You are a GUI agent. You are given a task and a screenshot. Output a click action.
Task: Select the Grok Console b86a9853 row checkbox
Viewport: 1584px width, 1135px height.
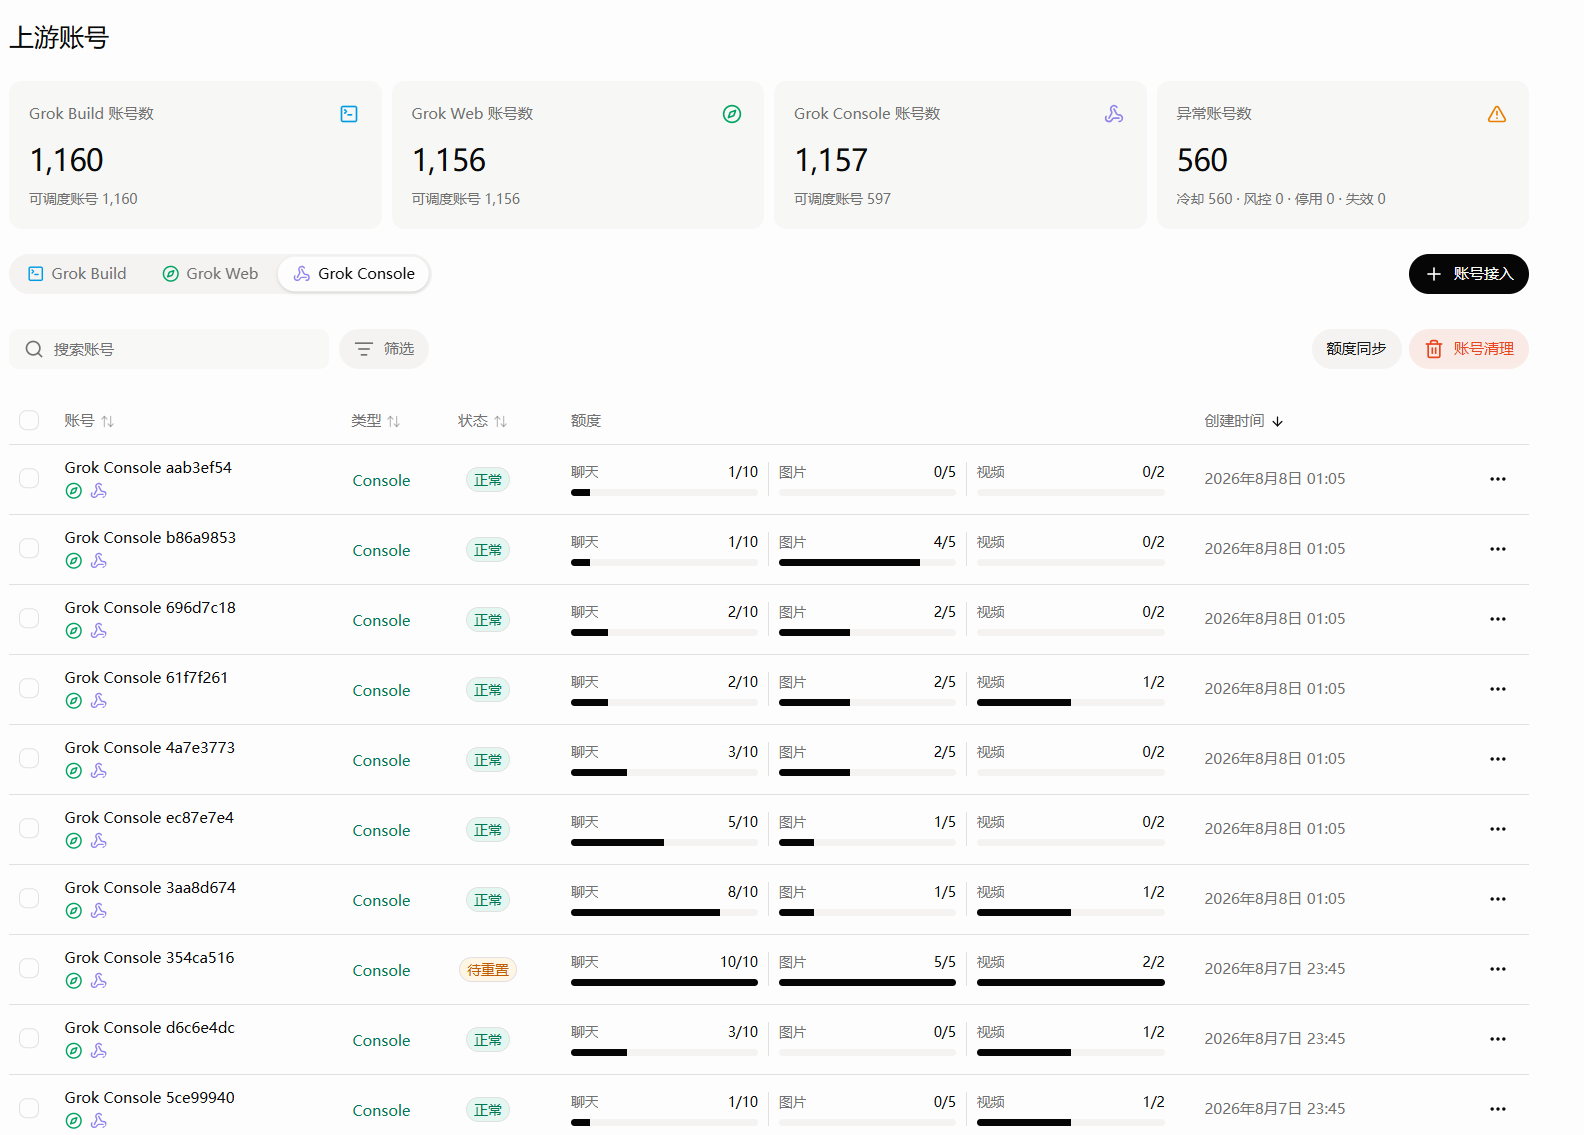click(29, 548)
